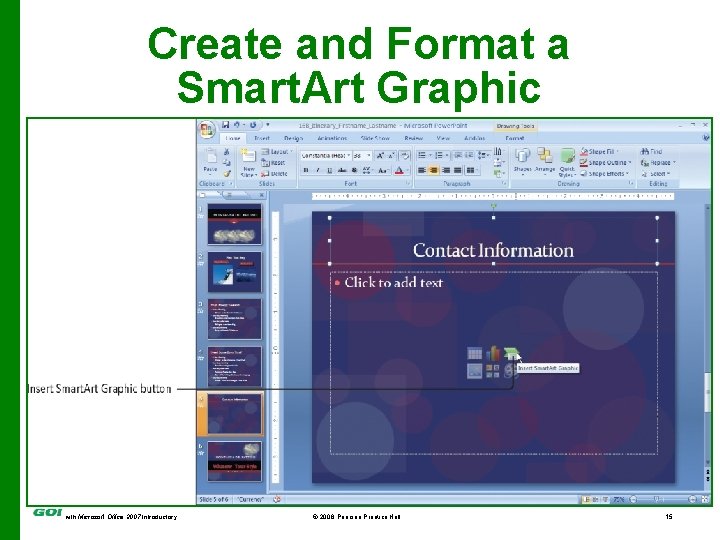Viewport: 720px width, 540px height.
Task: Open the Shape Fill dropdown
Action: pyautogui.click(x=599, y=152)
